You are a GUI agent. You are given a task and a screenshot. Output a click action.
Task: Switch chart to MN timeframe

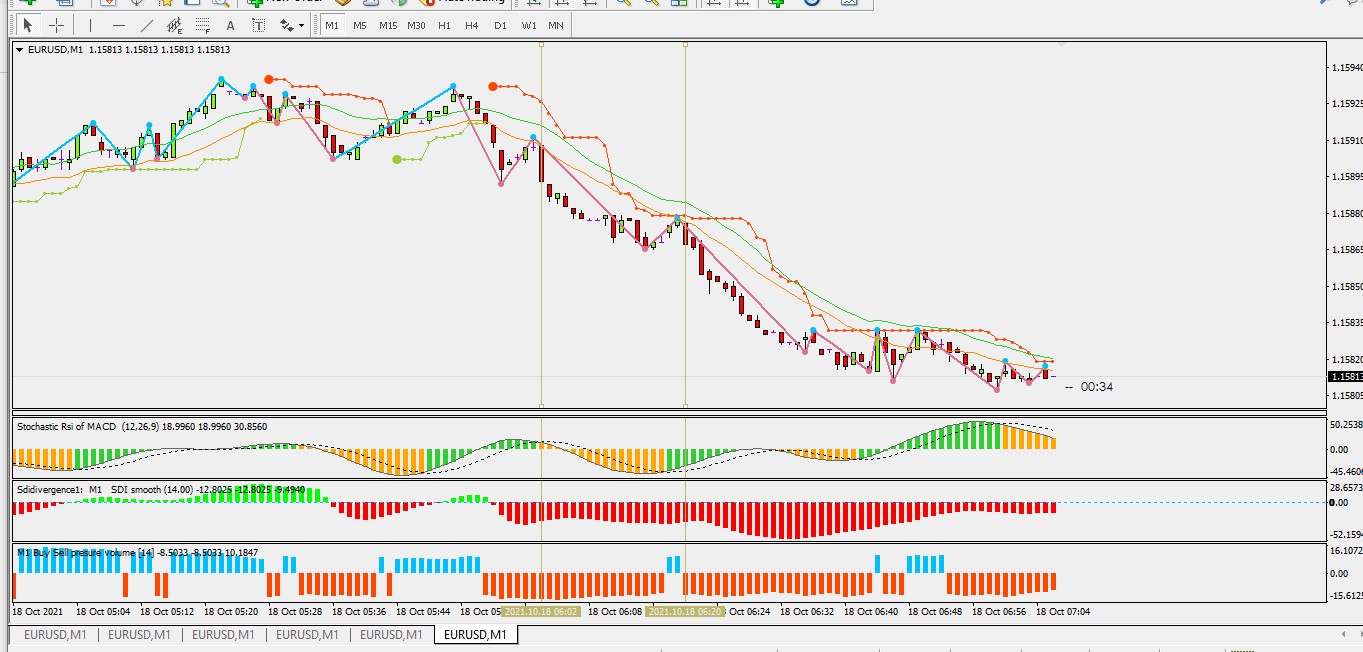(x=556, y=25)
